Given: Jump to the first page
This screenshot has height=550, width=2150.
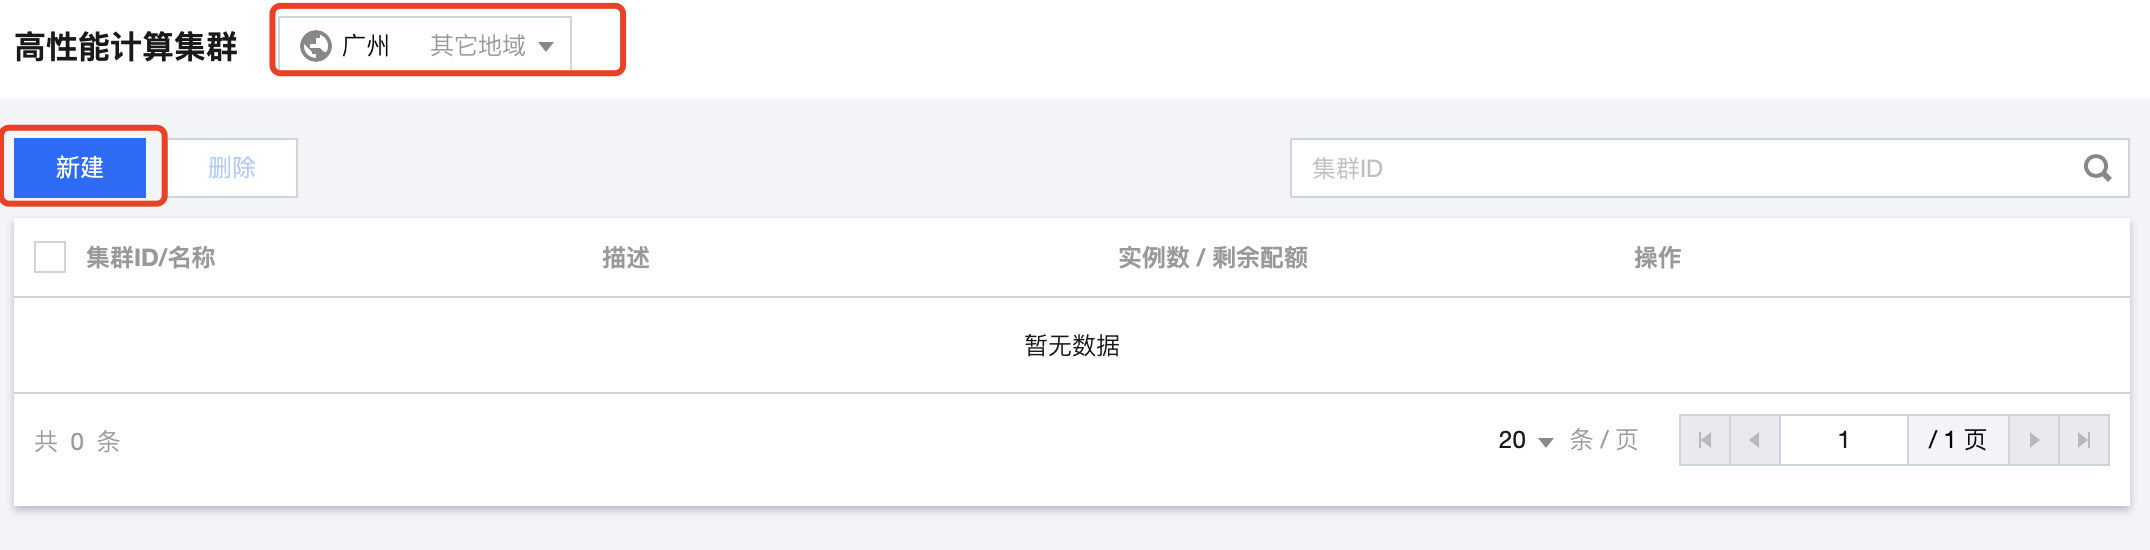Looking at the screenshot, I should tap(1705, 440).
